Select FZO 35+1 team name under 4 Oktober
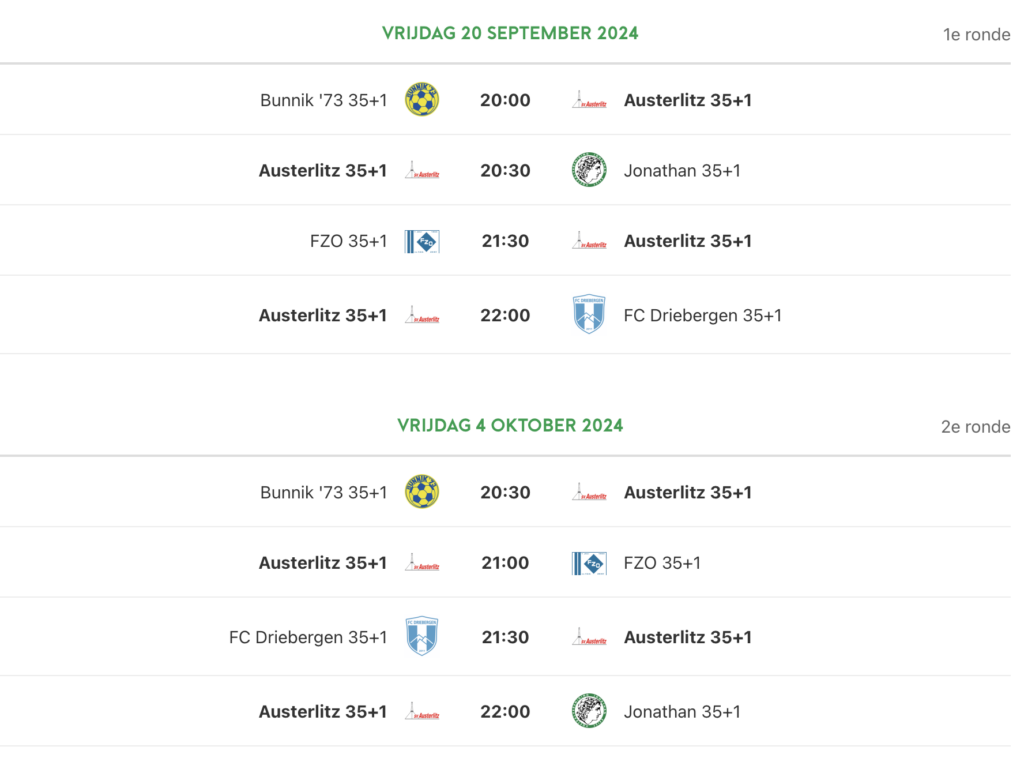Image resolution: width=1024 pixels, height=773 pixels. (662, 563)
